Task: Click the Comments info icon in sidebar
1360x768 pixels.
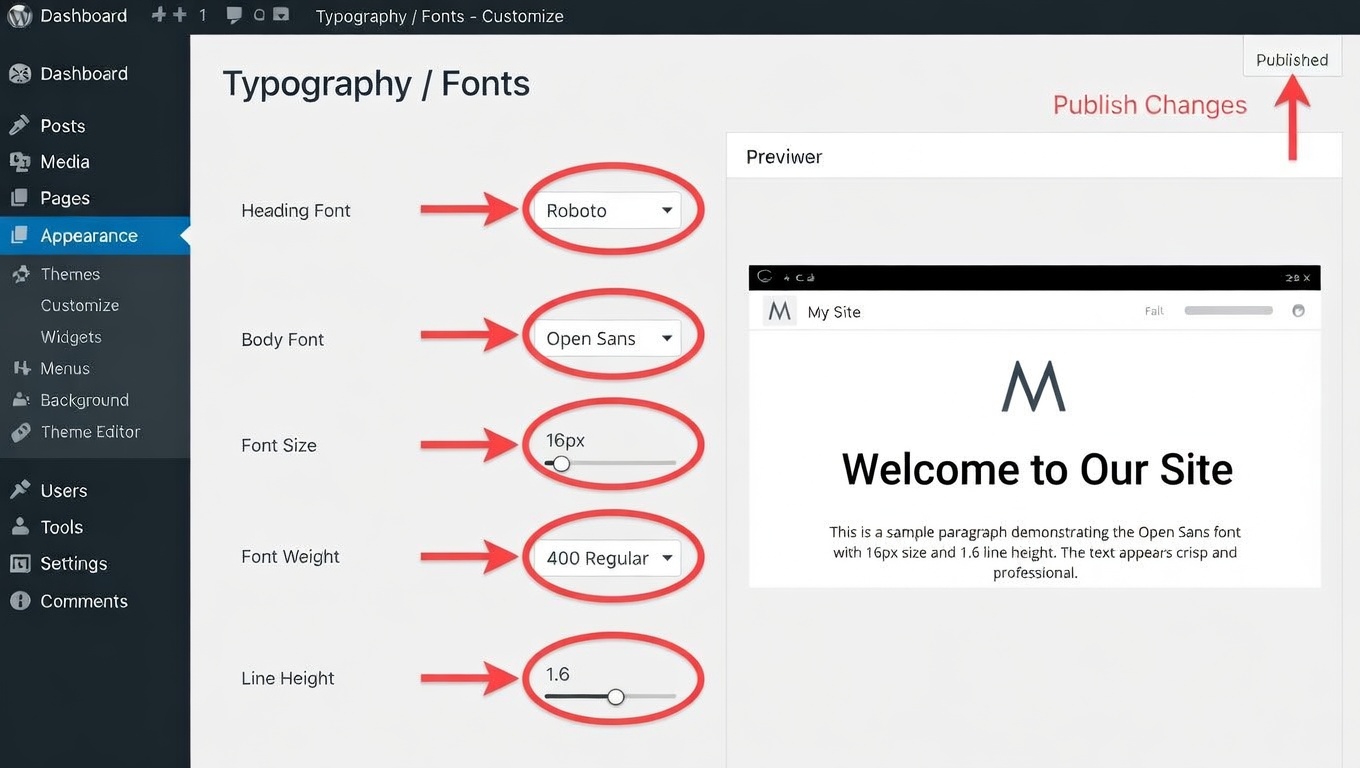Action: pyautogui.click(x=19, y=600)
